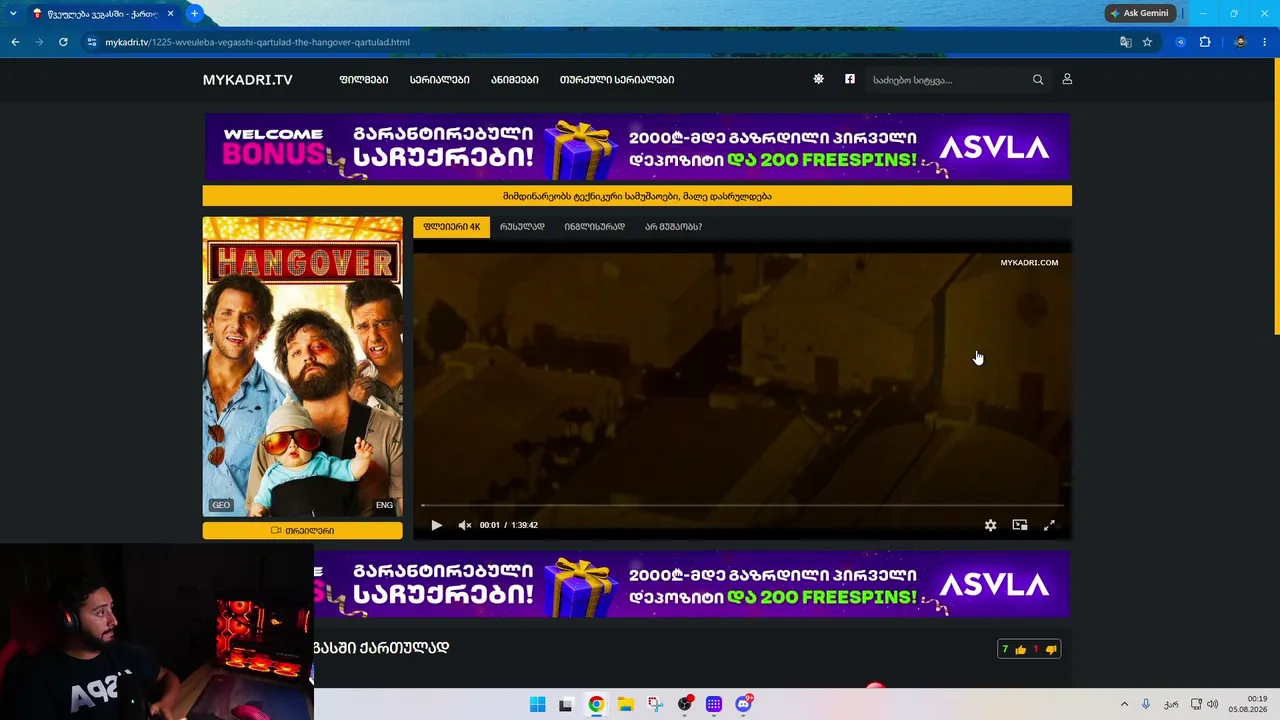Open network and volume quick settings
The width and height of the screenshot is (1280, 720).
(x=1204, y=704)
